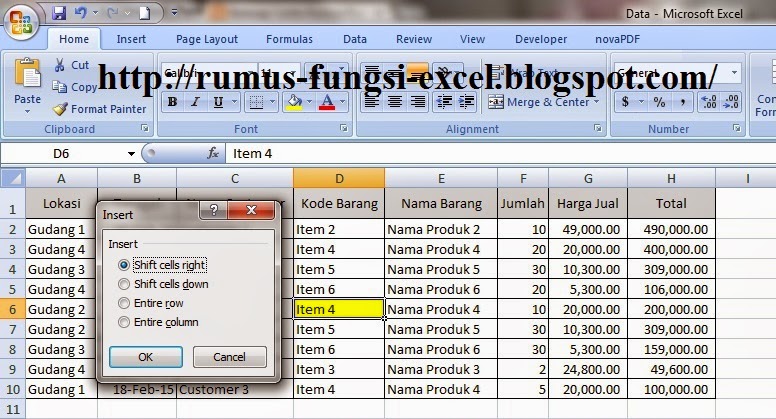Image resolution: width=776 pixels, height=419 pixels.
Task: Select row 6 header
Action: coord(13,309)
